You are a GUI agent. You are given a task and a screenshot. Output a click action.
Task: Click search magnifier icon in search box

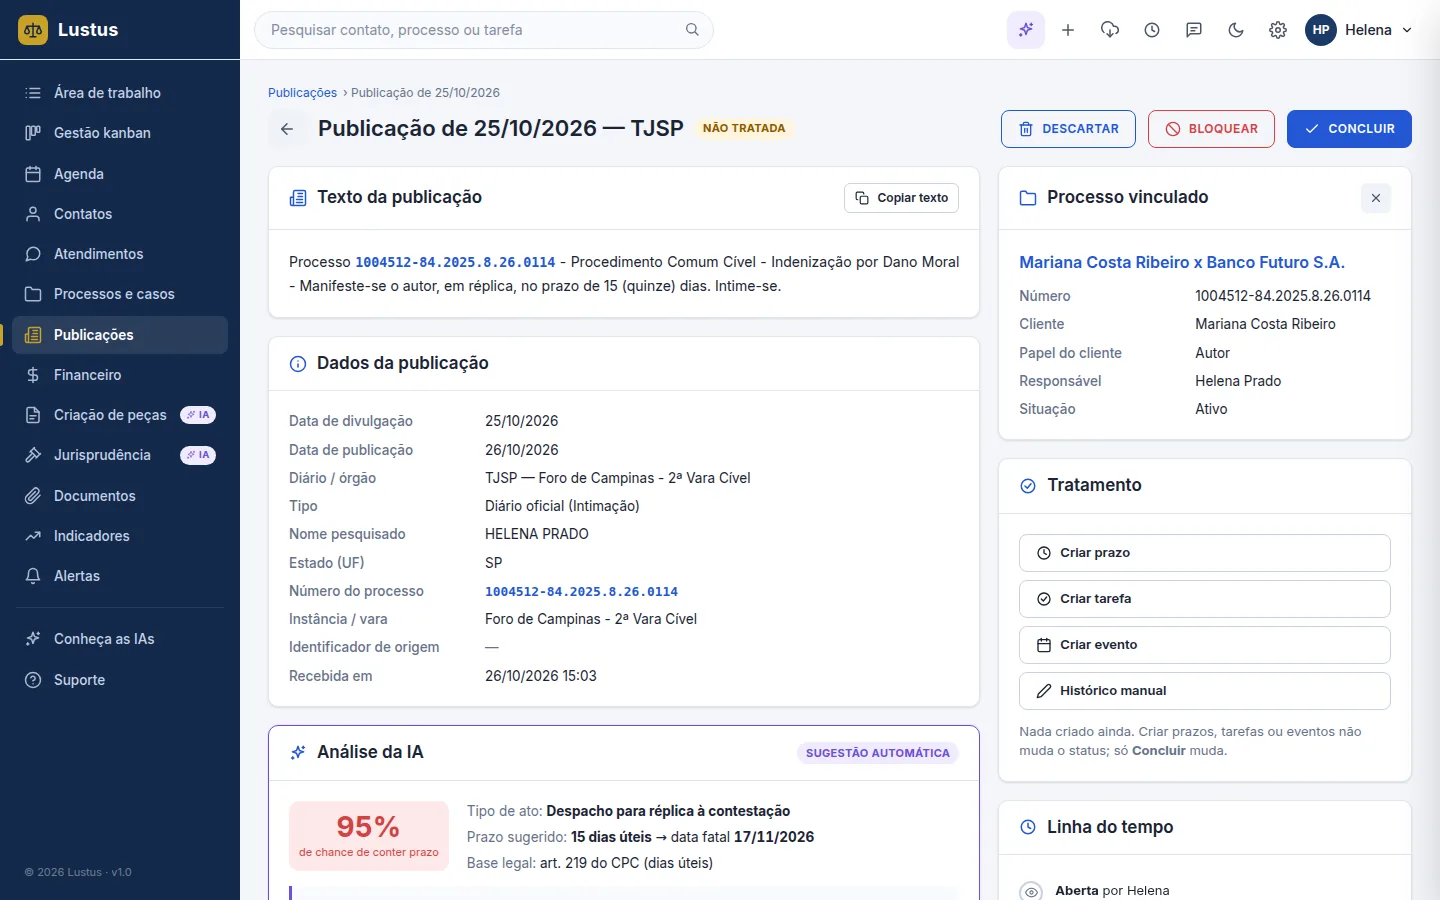[692, 30]
